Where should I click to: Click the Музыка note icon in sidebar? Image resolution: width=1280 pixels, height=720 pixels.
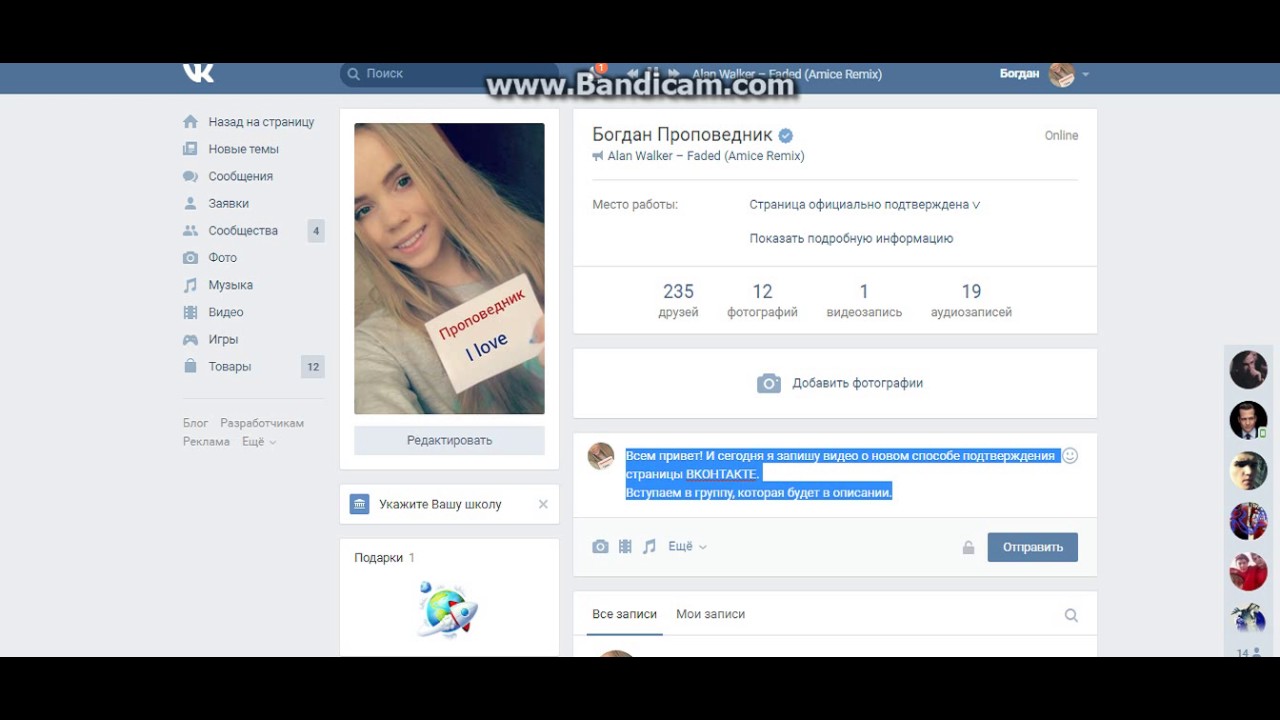pos(190,285)
